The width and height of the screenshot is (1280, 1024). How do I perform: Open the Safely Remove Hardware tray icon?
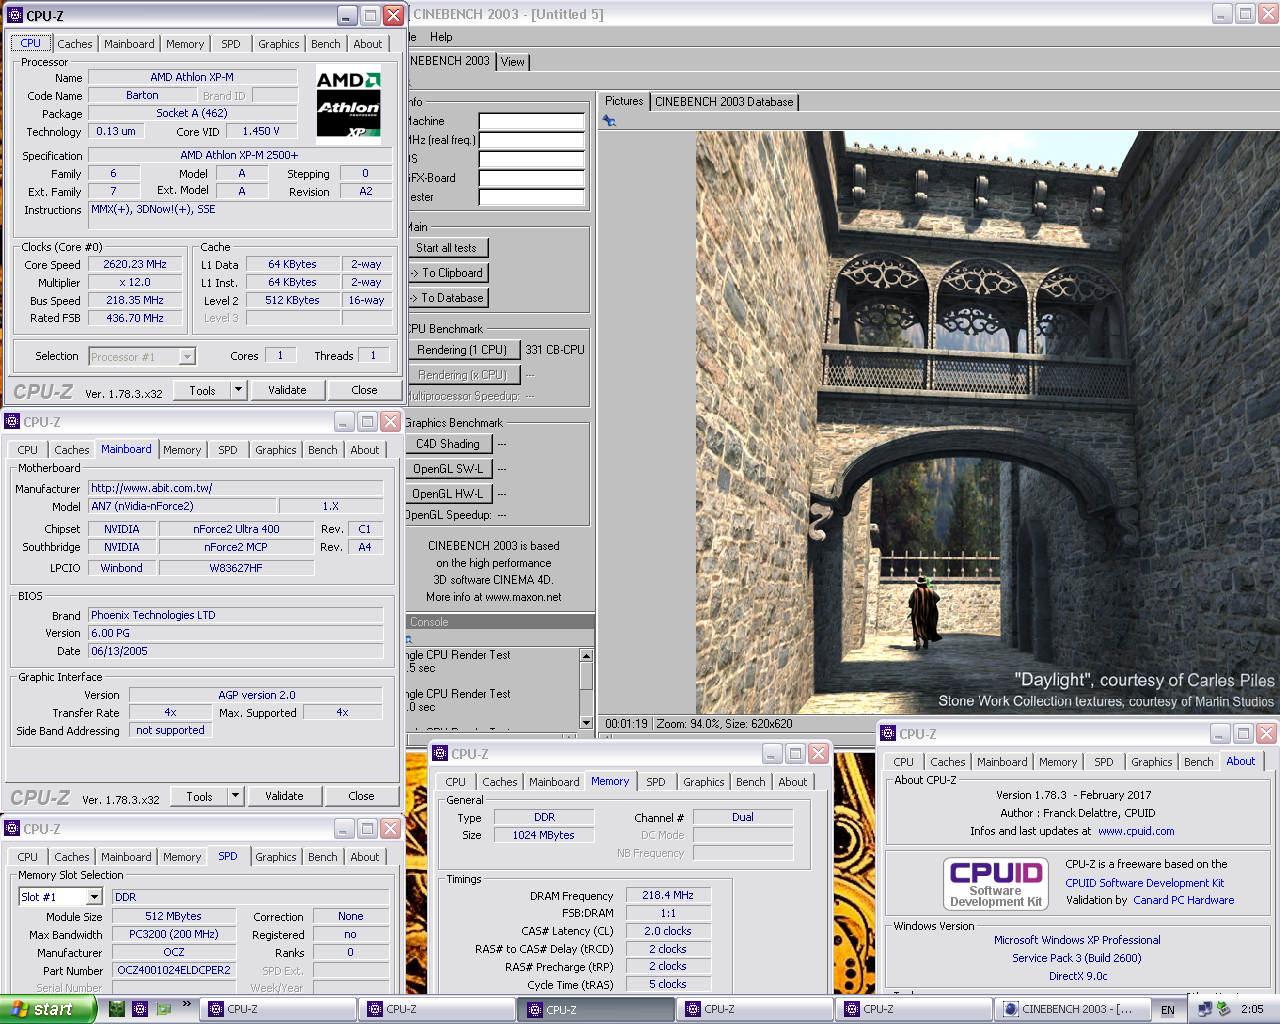tap(1224, 1009)
